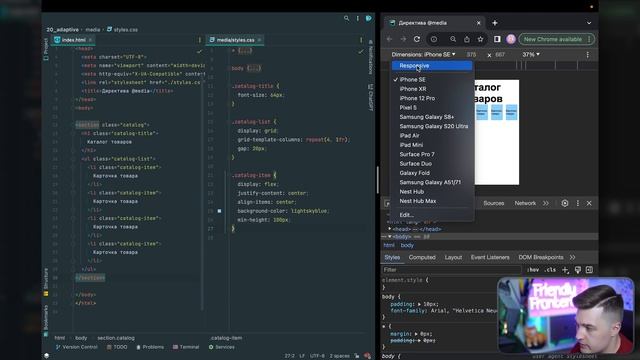
Task: Open tab options for styles.css pane
Action: (361, 40)
